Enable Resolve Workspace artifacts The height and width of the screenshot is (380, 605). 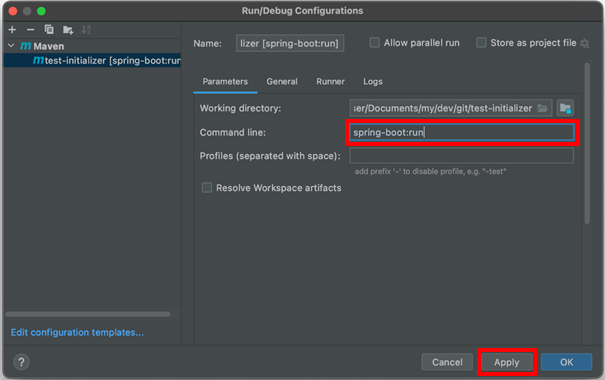207,188
